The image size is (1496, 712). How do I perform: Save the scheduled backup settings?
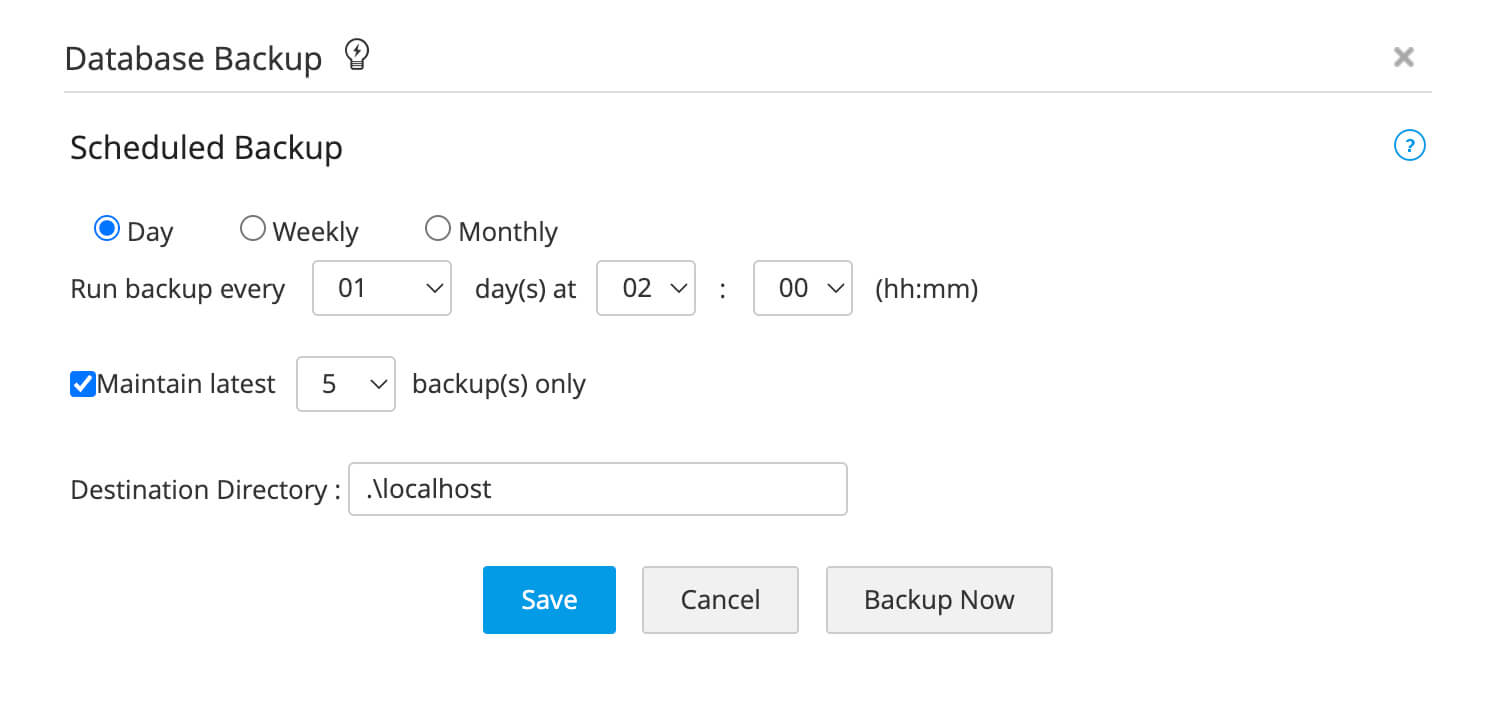click(x=549, y=600)
